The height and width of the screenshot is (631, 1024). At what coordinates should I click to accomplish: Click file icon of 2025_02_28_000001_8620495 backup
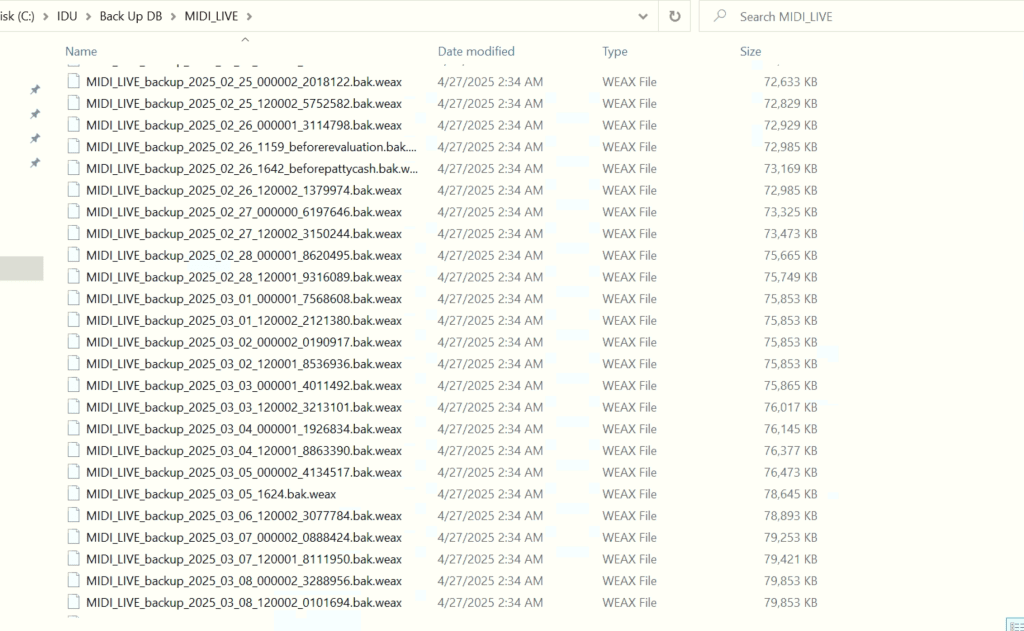(x=74, y=255)
